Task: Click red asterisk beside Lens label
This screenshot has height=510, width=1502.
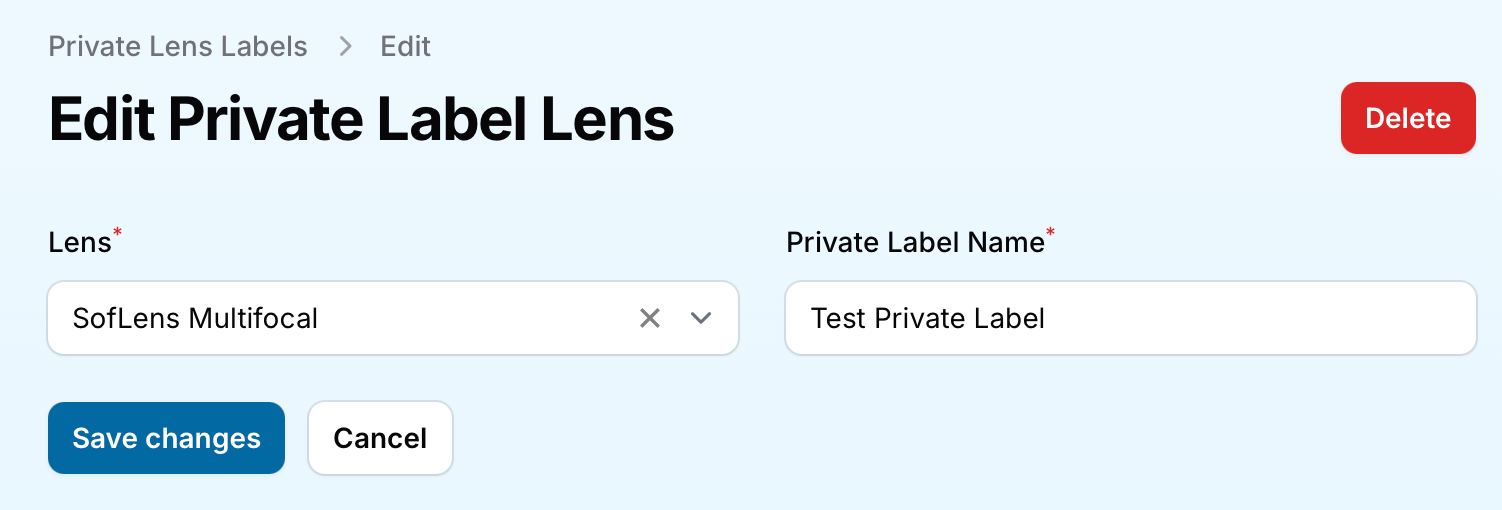Action: pyautogui.click(x=117, y=232)
